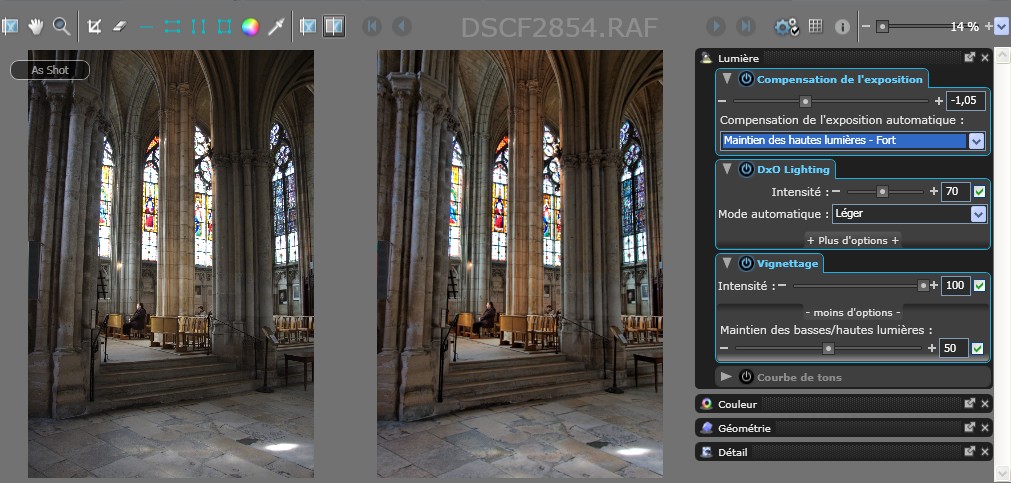Select the dust eraser tool
Viewport: 1011px width, 483px height.
click(x=121, y=26)
